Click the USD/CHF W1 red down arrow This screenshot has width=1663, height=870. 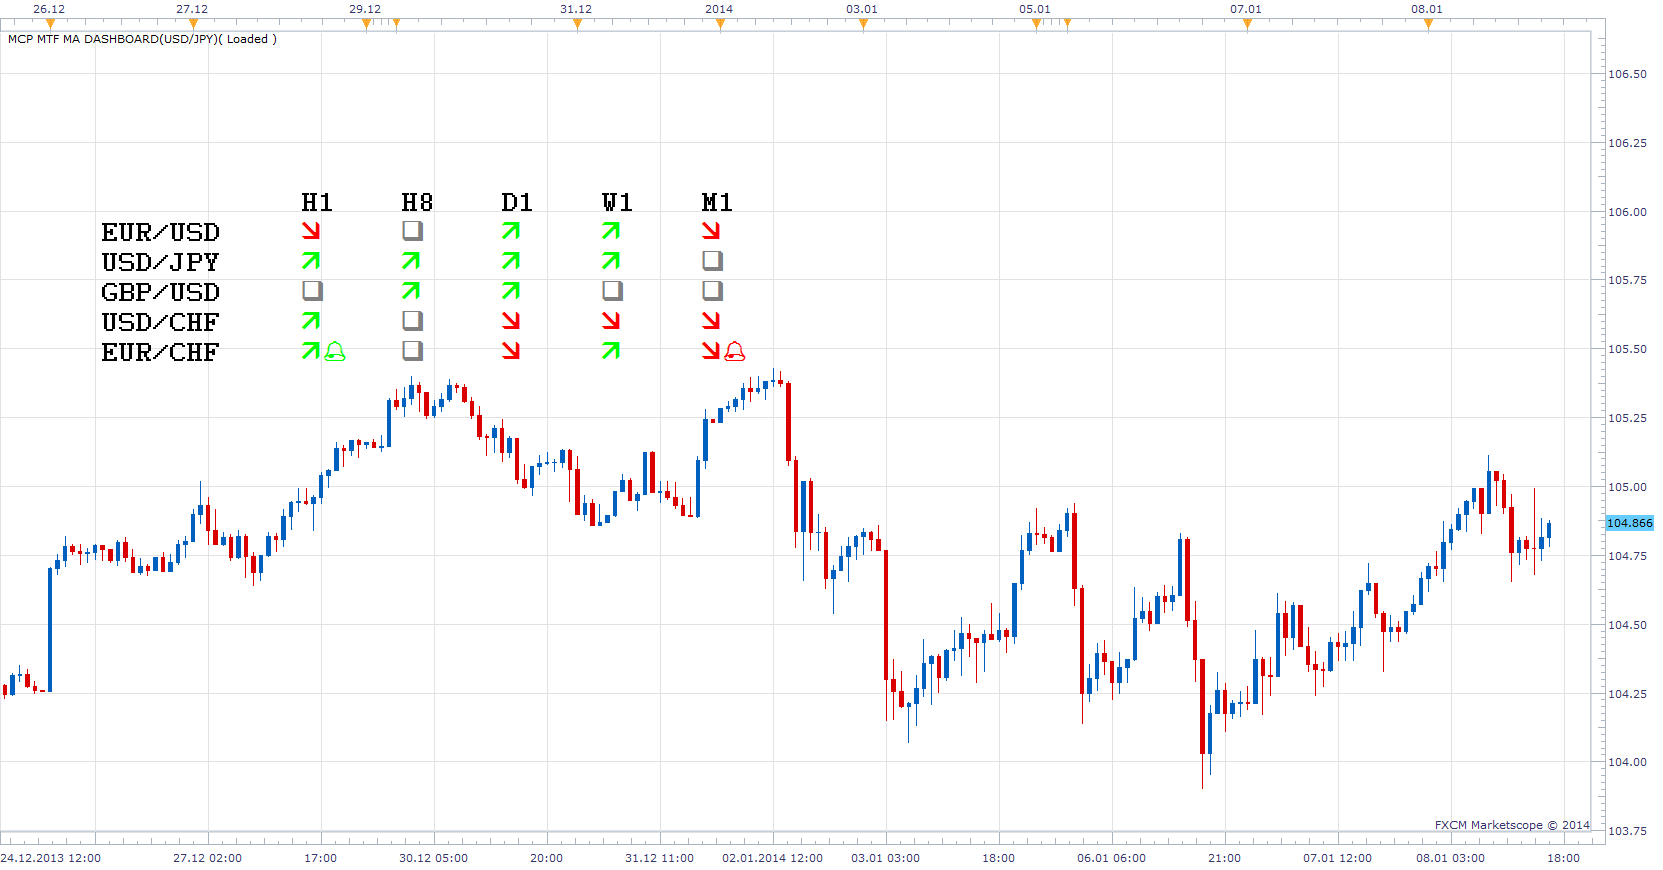611,321
